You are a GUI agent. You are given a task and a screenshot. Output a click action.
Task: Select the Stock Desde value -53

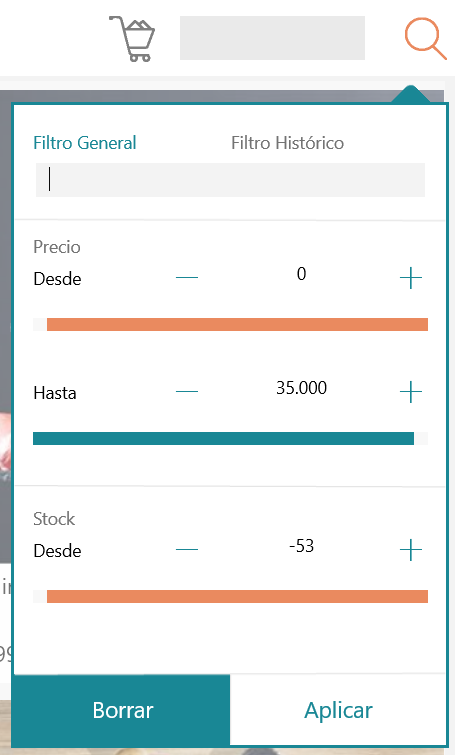tap(301, 546)
